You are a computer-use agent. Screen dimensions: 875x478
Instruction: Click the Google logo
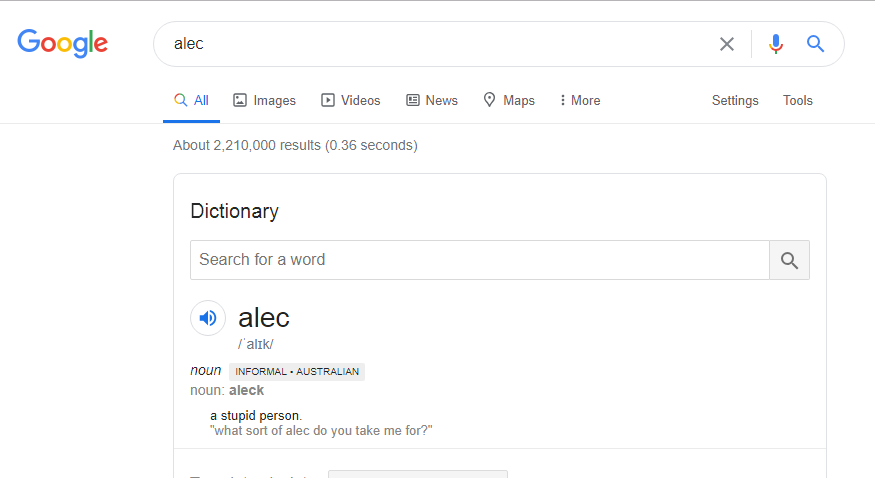(x=62, y=44)
